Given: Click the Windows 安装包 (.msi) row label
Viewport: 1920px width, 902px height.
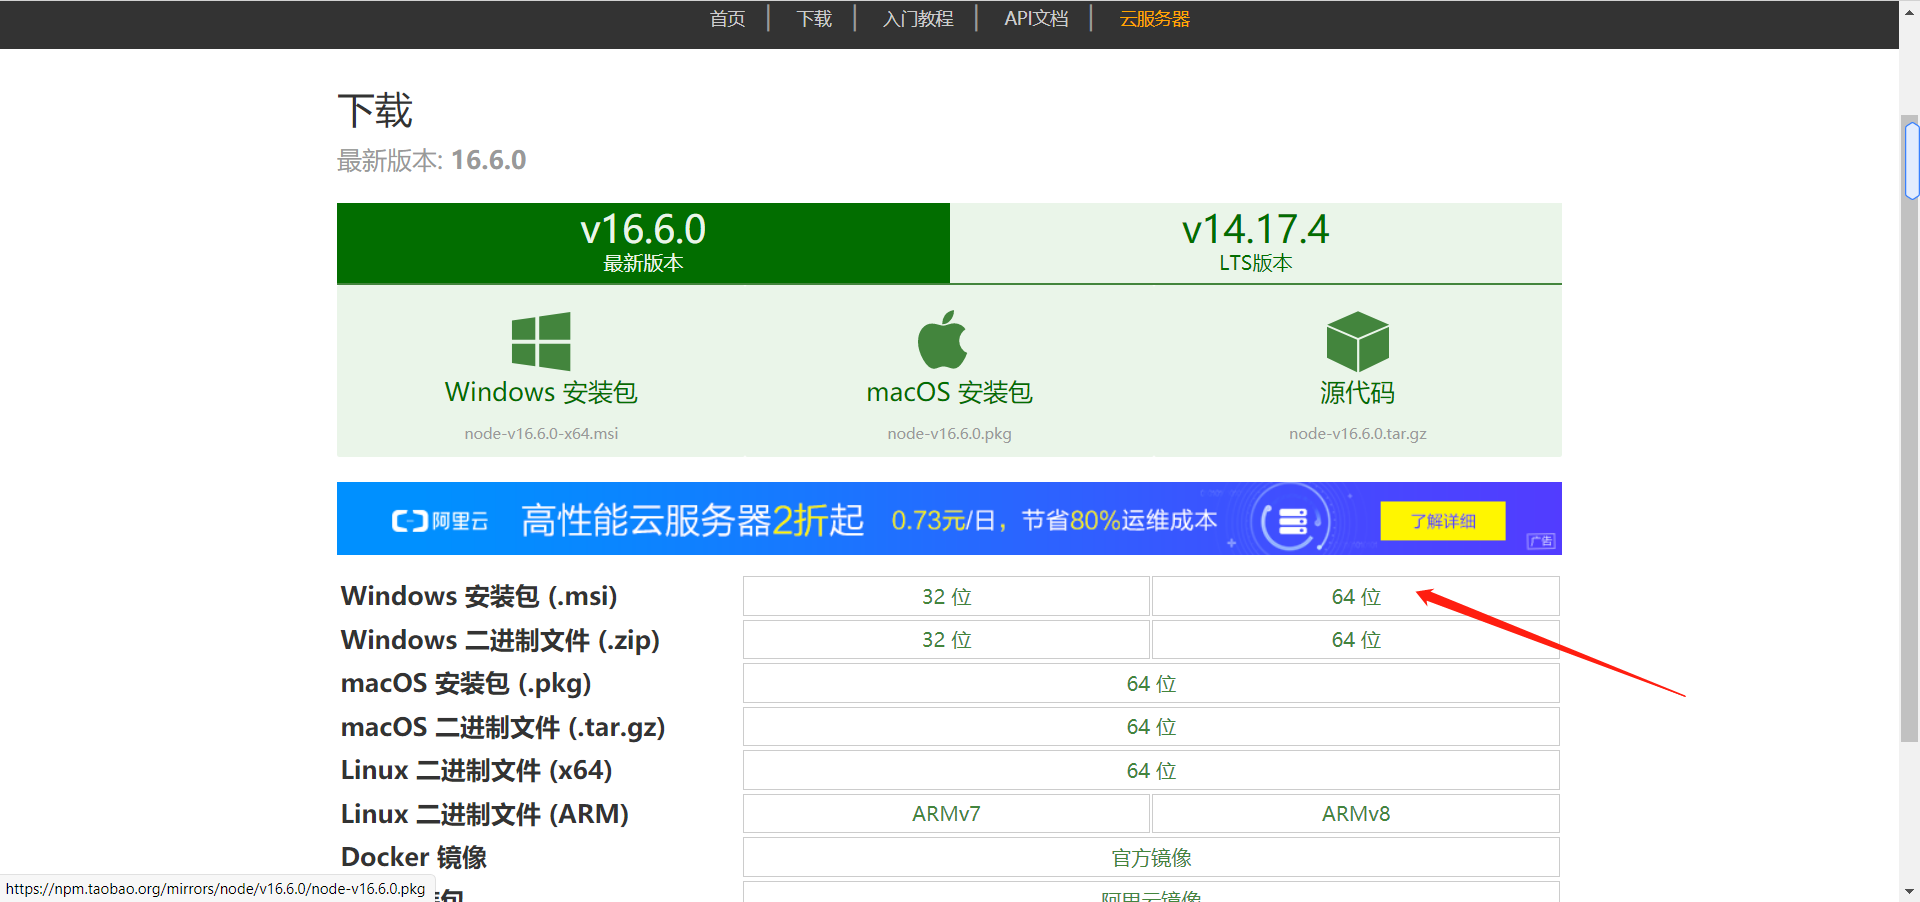Looking at the screenshot, I should (479, 596).
